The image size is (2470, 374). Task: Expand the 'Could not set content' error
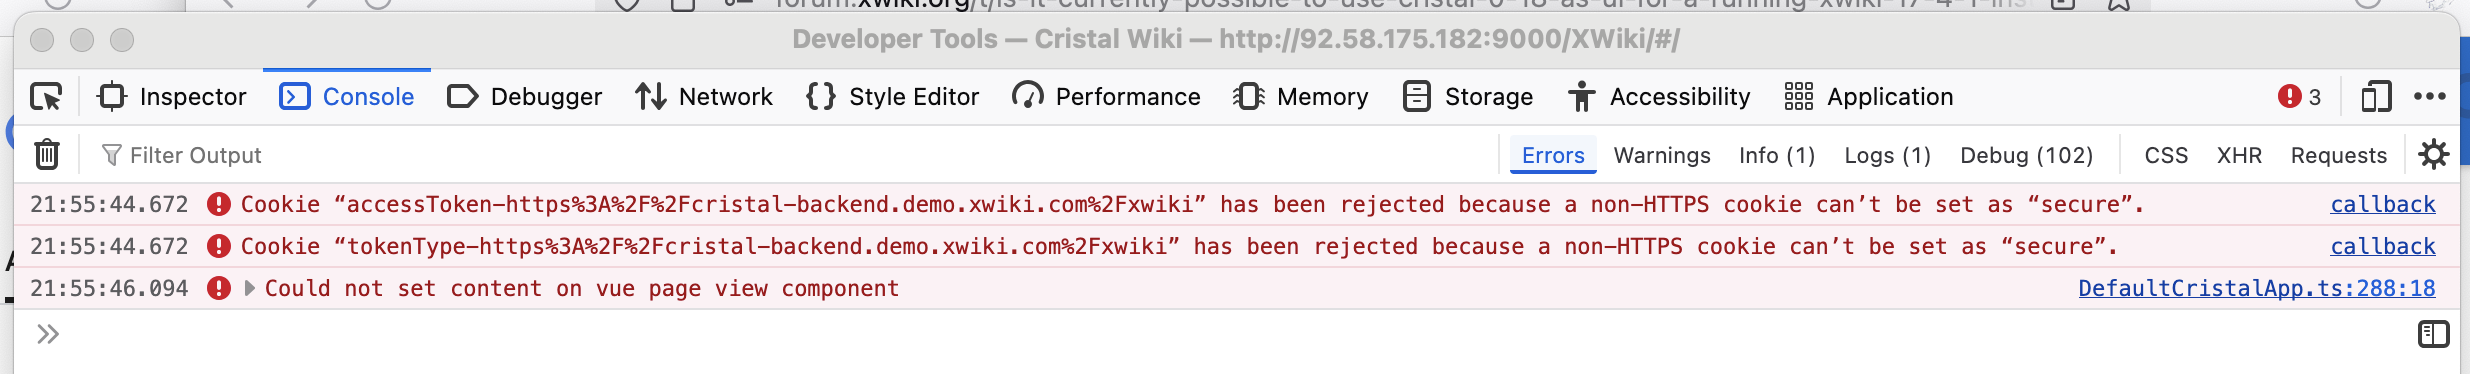(x=250, y=289)
